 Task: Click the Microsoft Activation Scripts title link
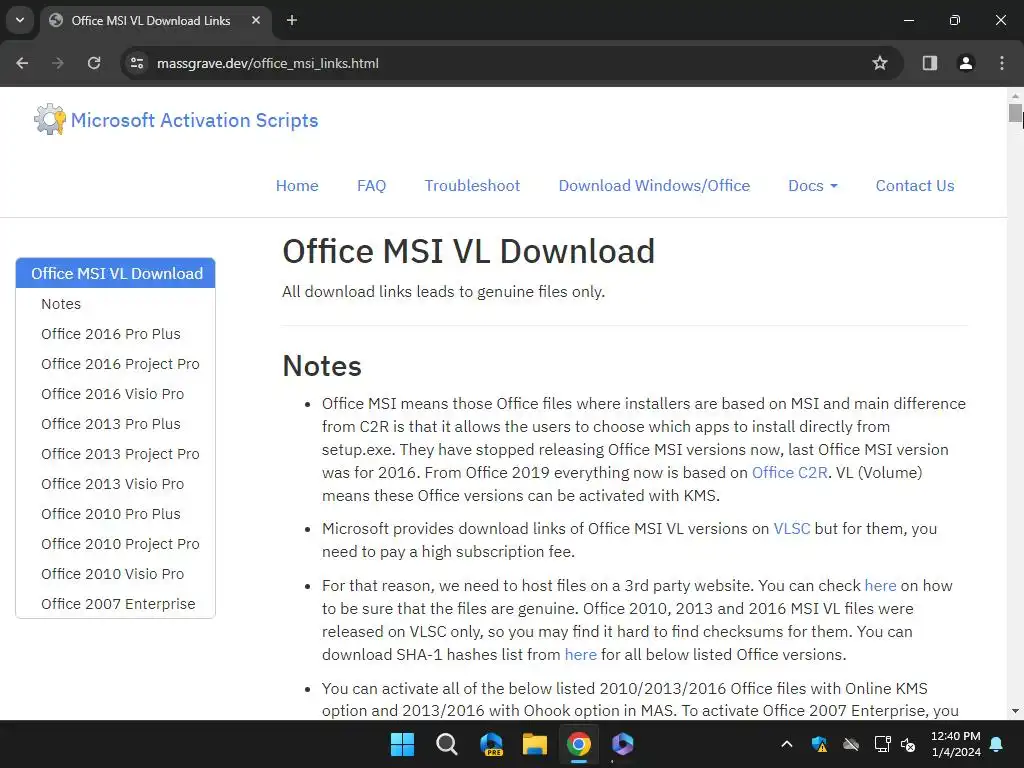pos(195,120)
